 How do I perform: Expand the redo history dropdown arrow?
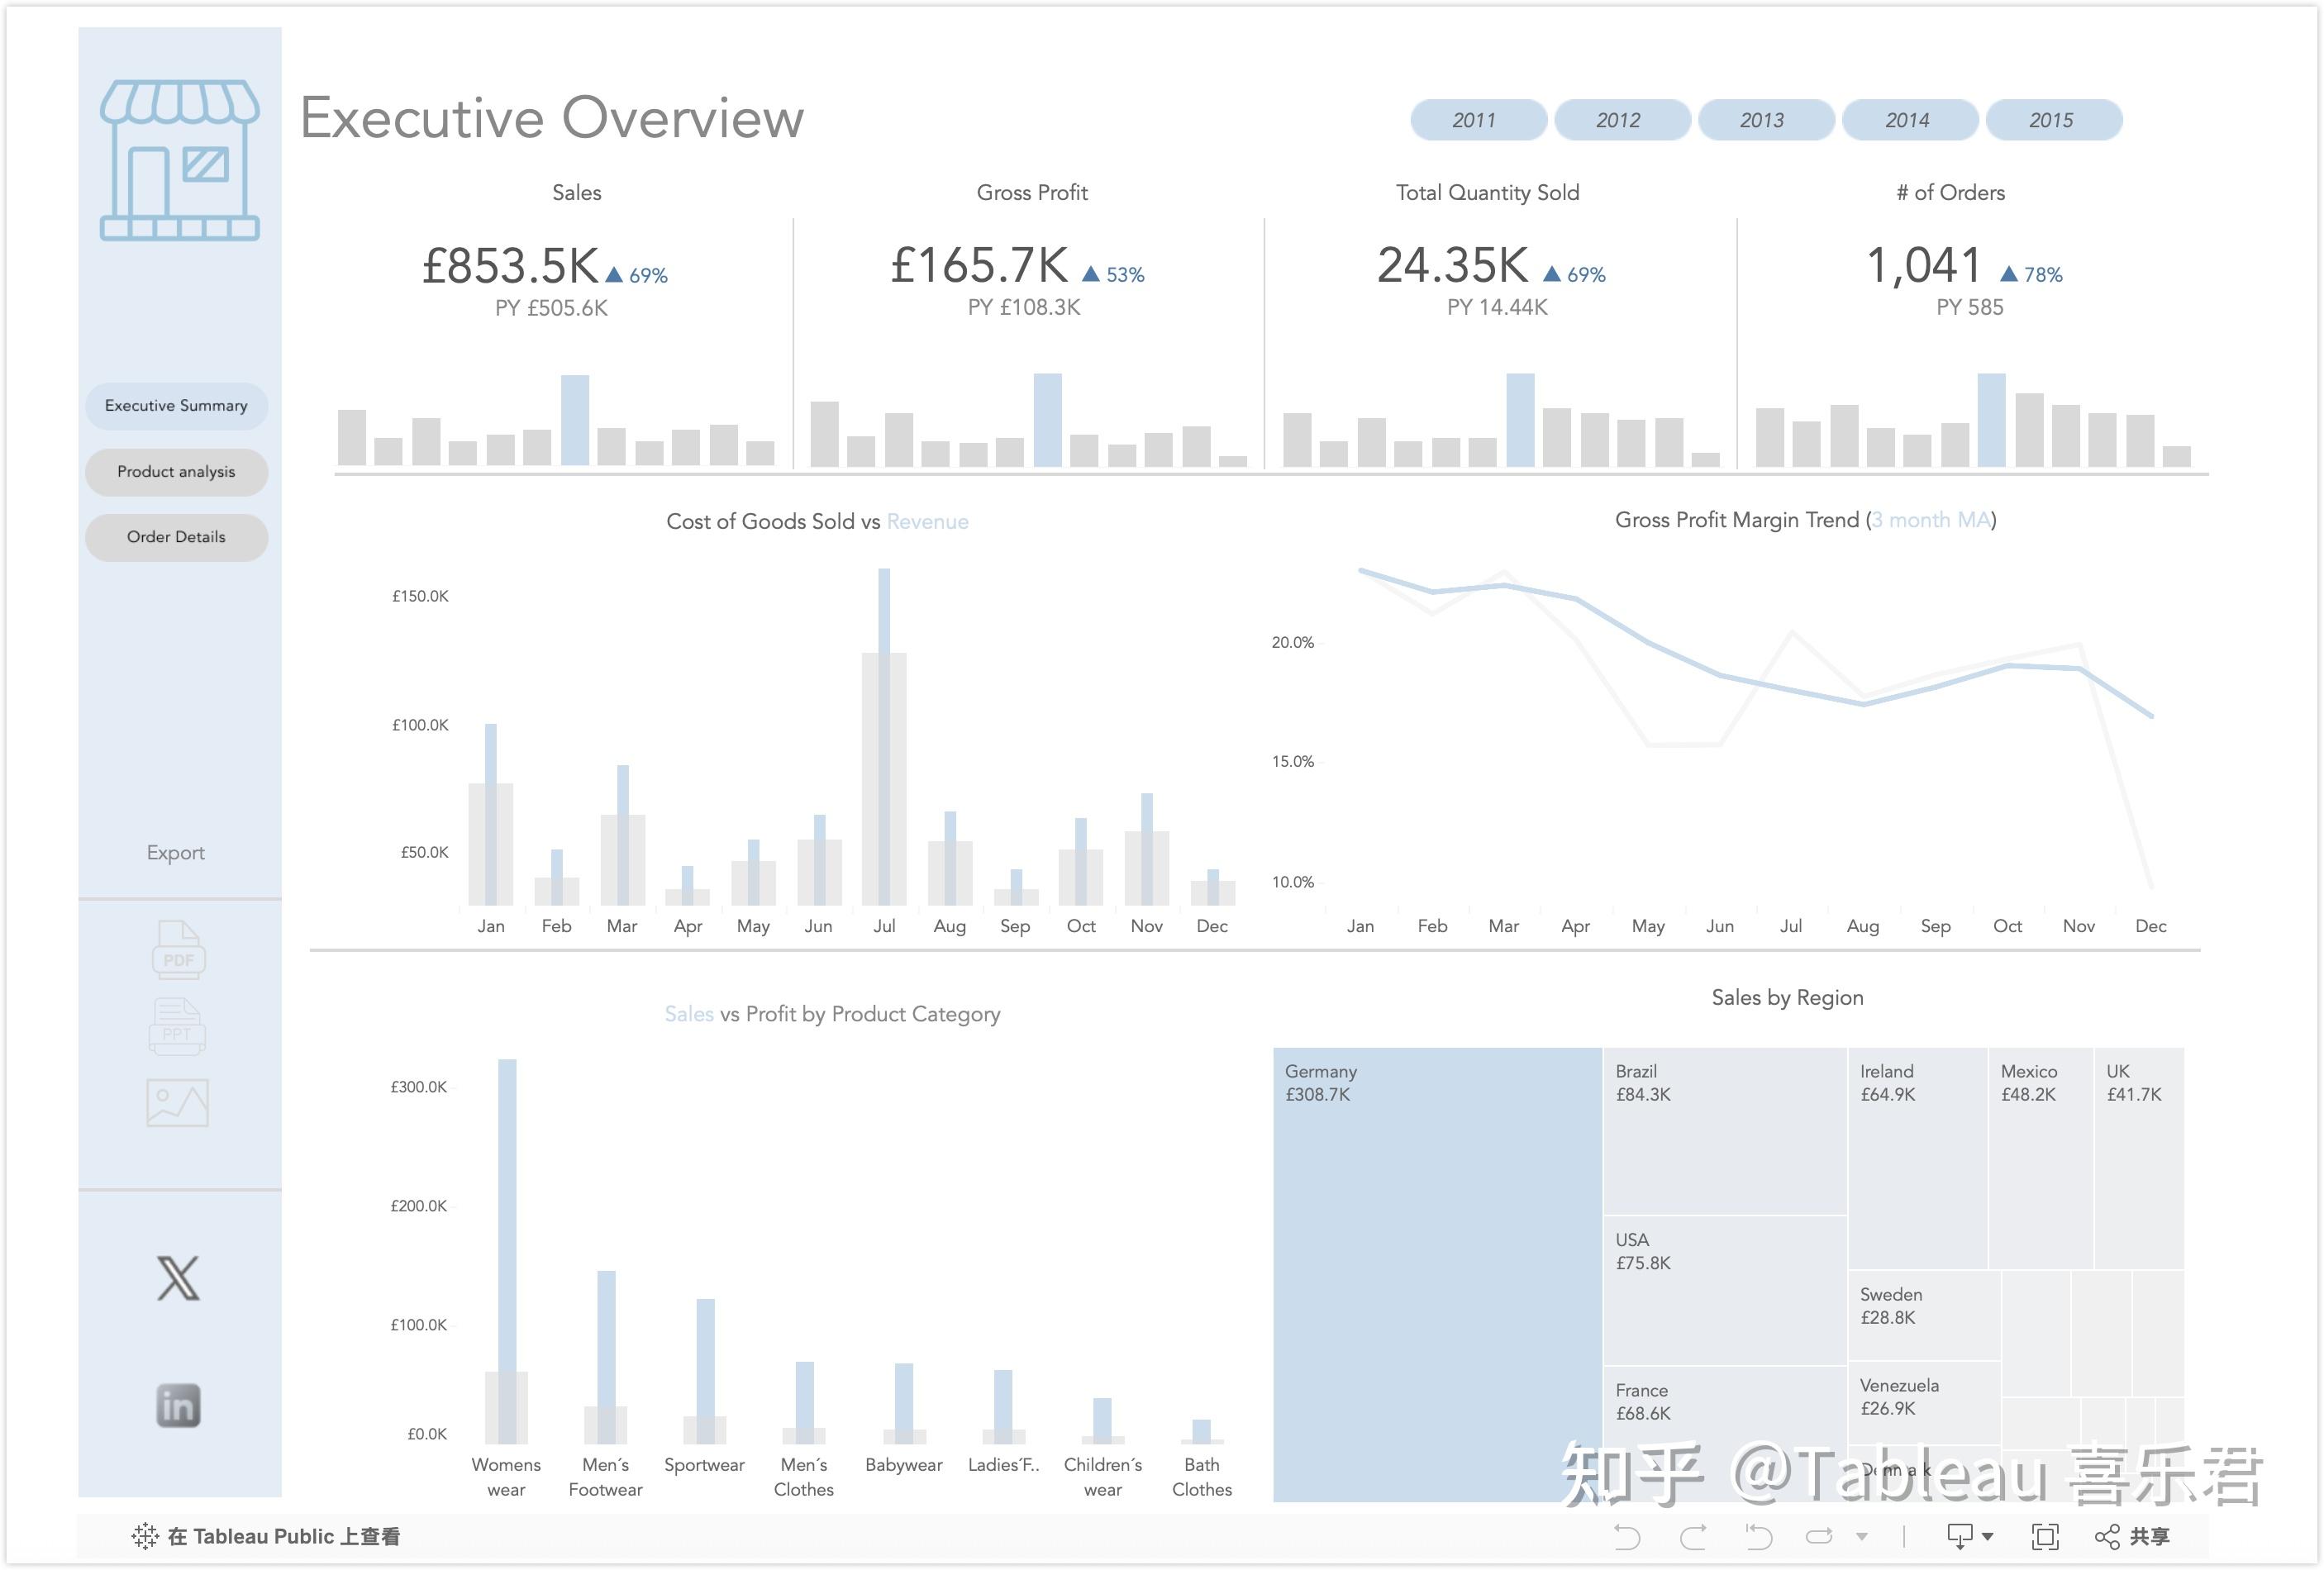[1863, 1536]
